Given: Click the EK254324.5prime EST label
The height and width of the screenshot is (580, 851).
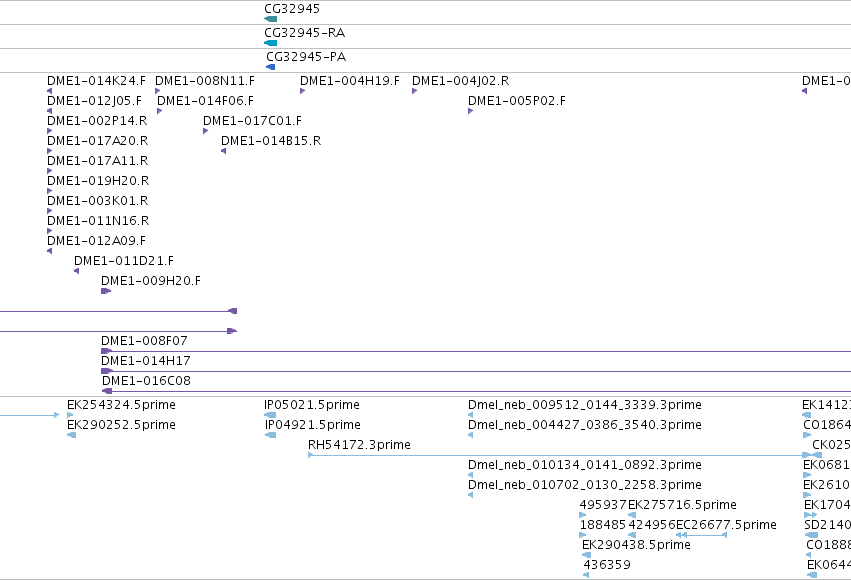Looking at the screenshot, I should (121, 405).
